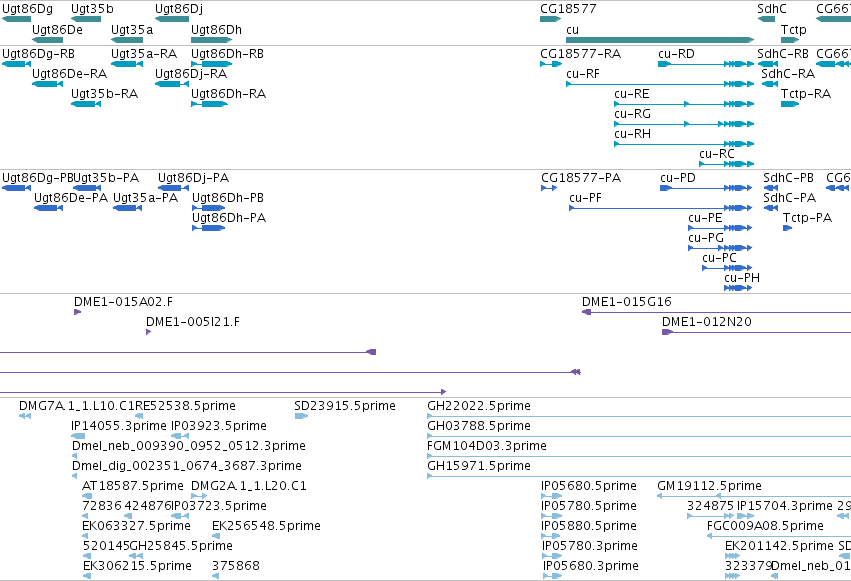Viewport: 851px width, 581px height.
Task: Click the Ugt35a gene label
Action: pos(132,30)
